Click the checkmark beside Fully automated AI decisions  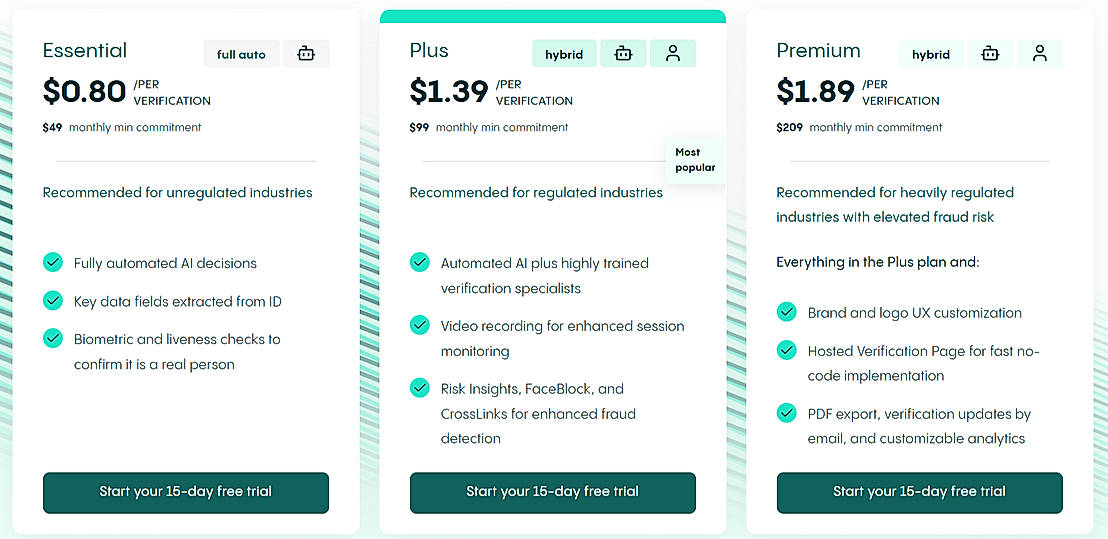53,262
